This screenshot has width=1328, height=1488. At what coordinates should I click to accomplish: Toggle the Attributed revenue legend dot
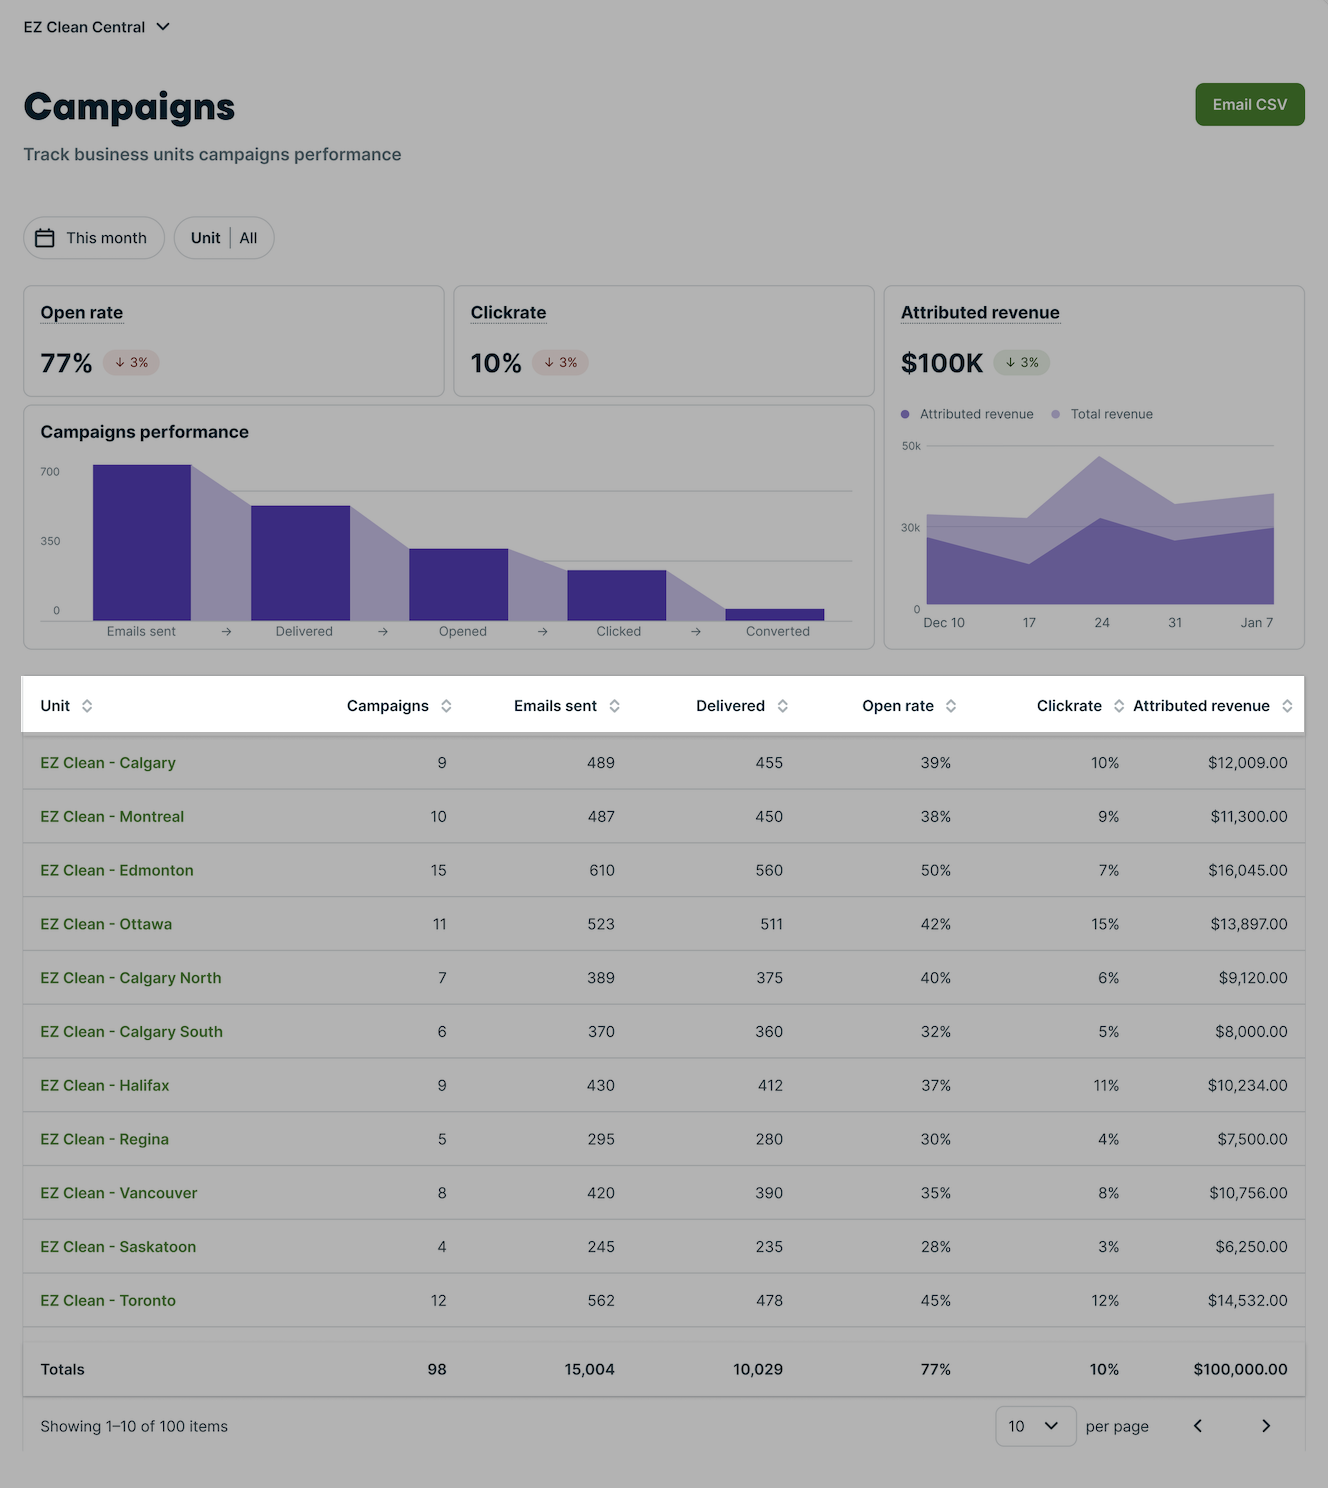905,414
